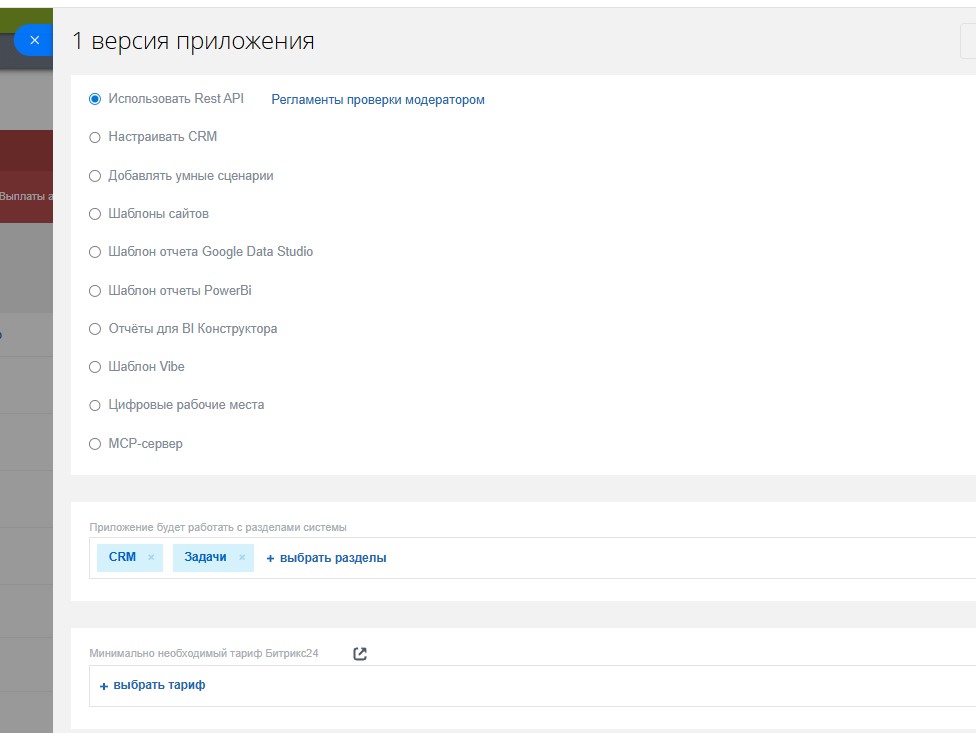976x733 pixels.
Task: Click the Задачи tag in sections field
Action: click(x=205, y=558)
